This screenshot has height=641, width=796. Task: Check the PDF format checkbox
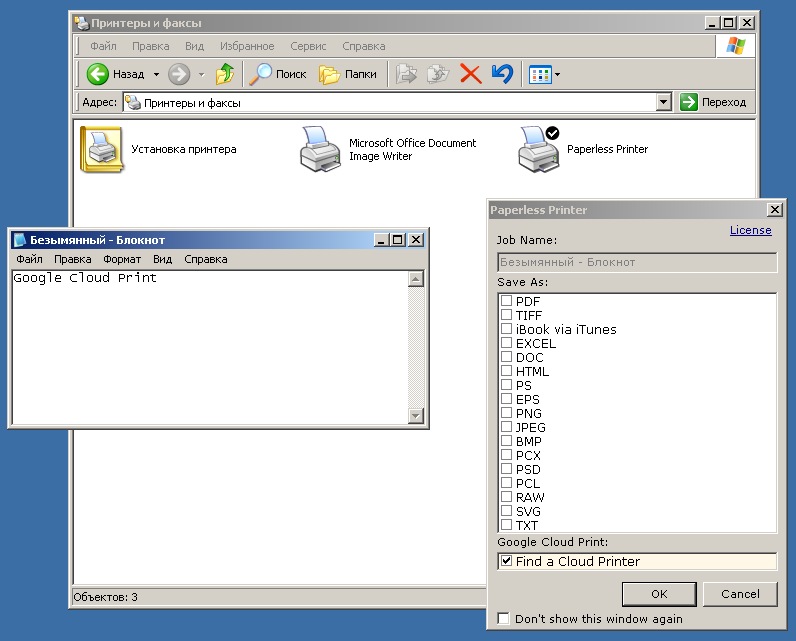coord(506,300)
